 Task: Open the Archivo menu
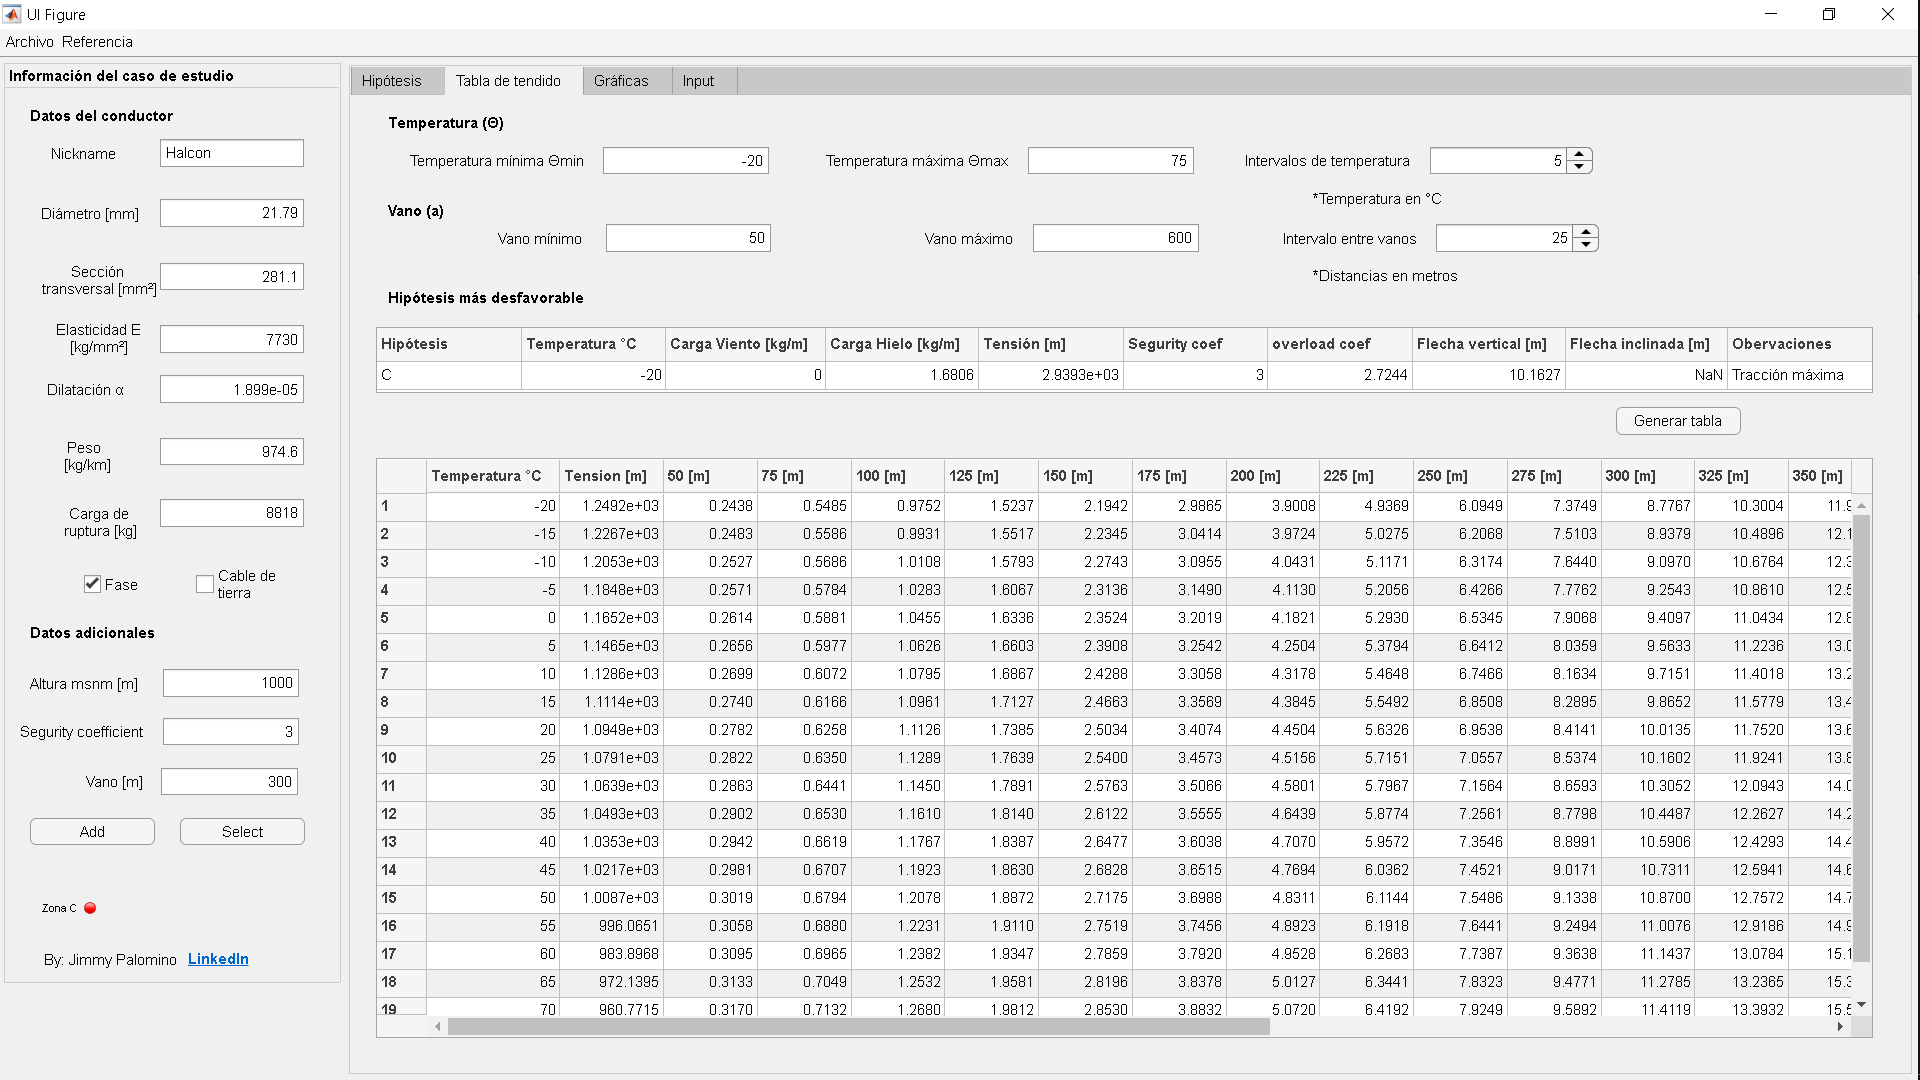point(30,42)
